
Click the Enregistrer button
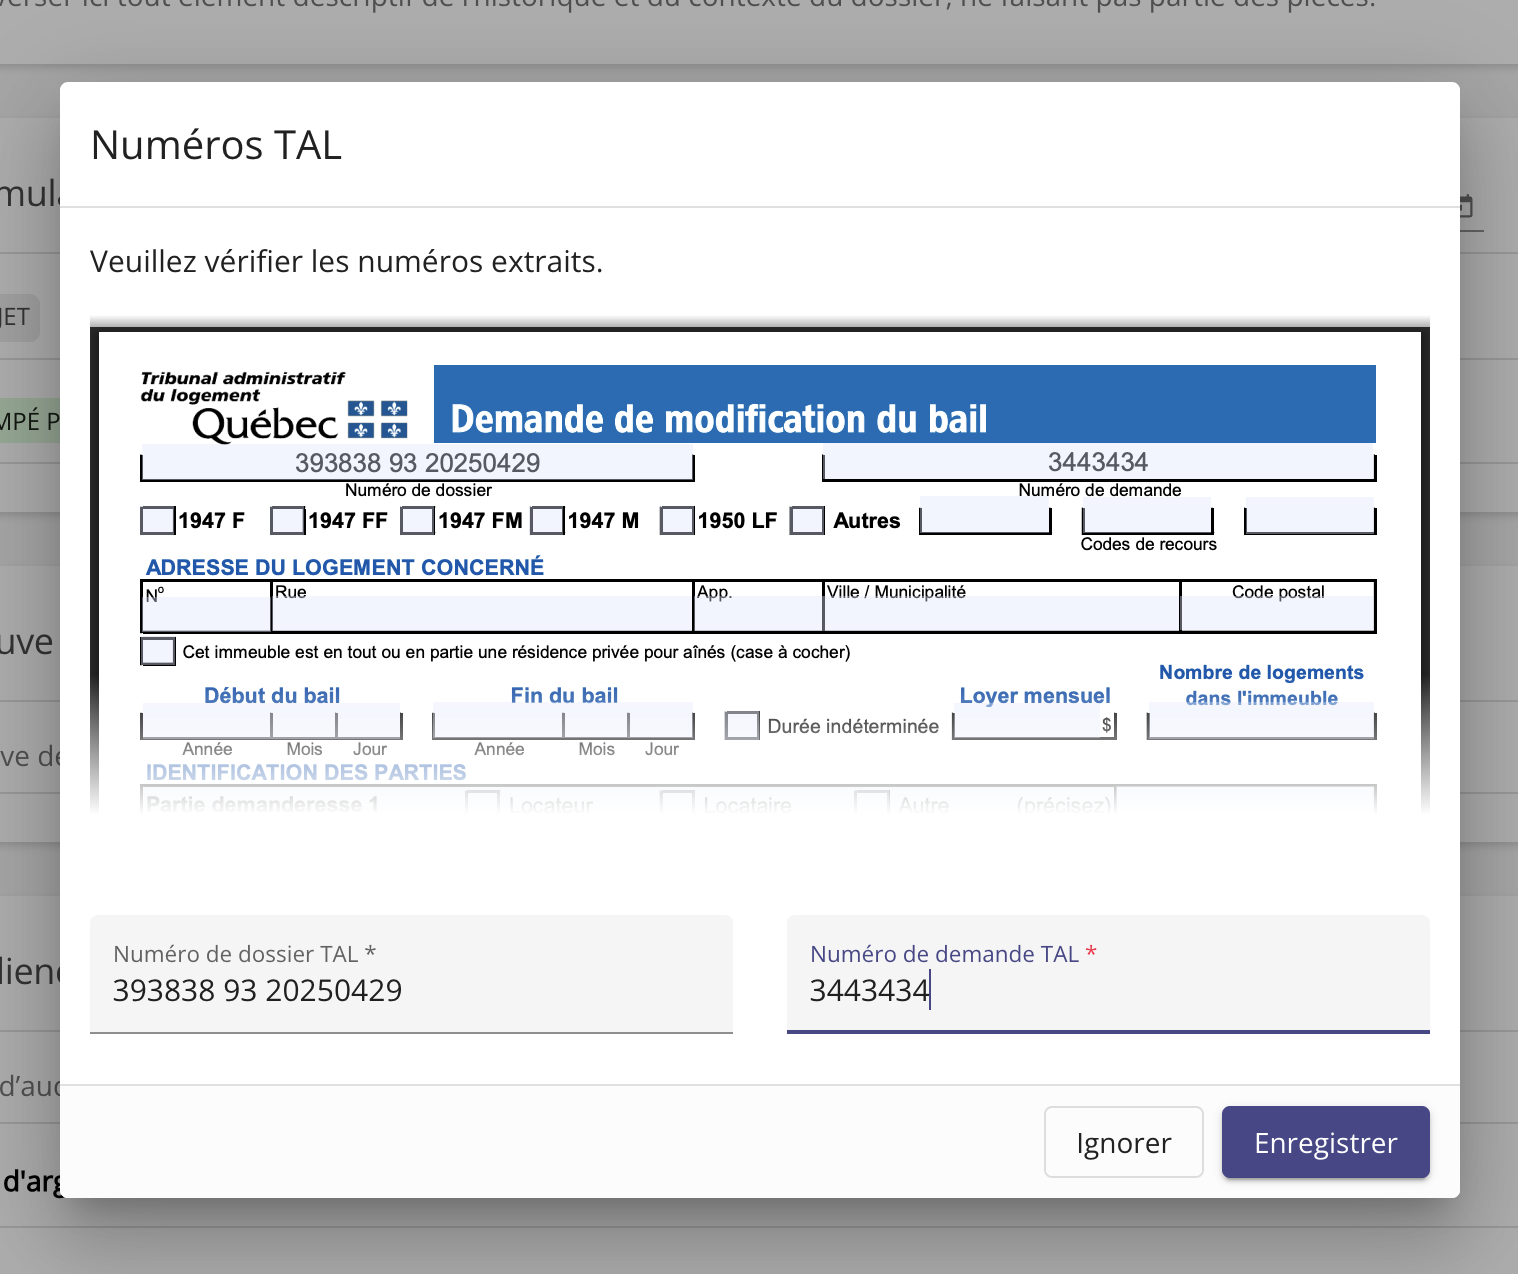tap(1325, 1142)
